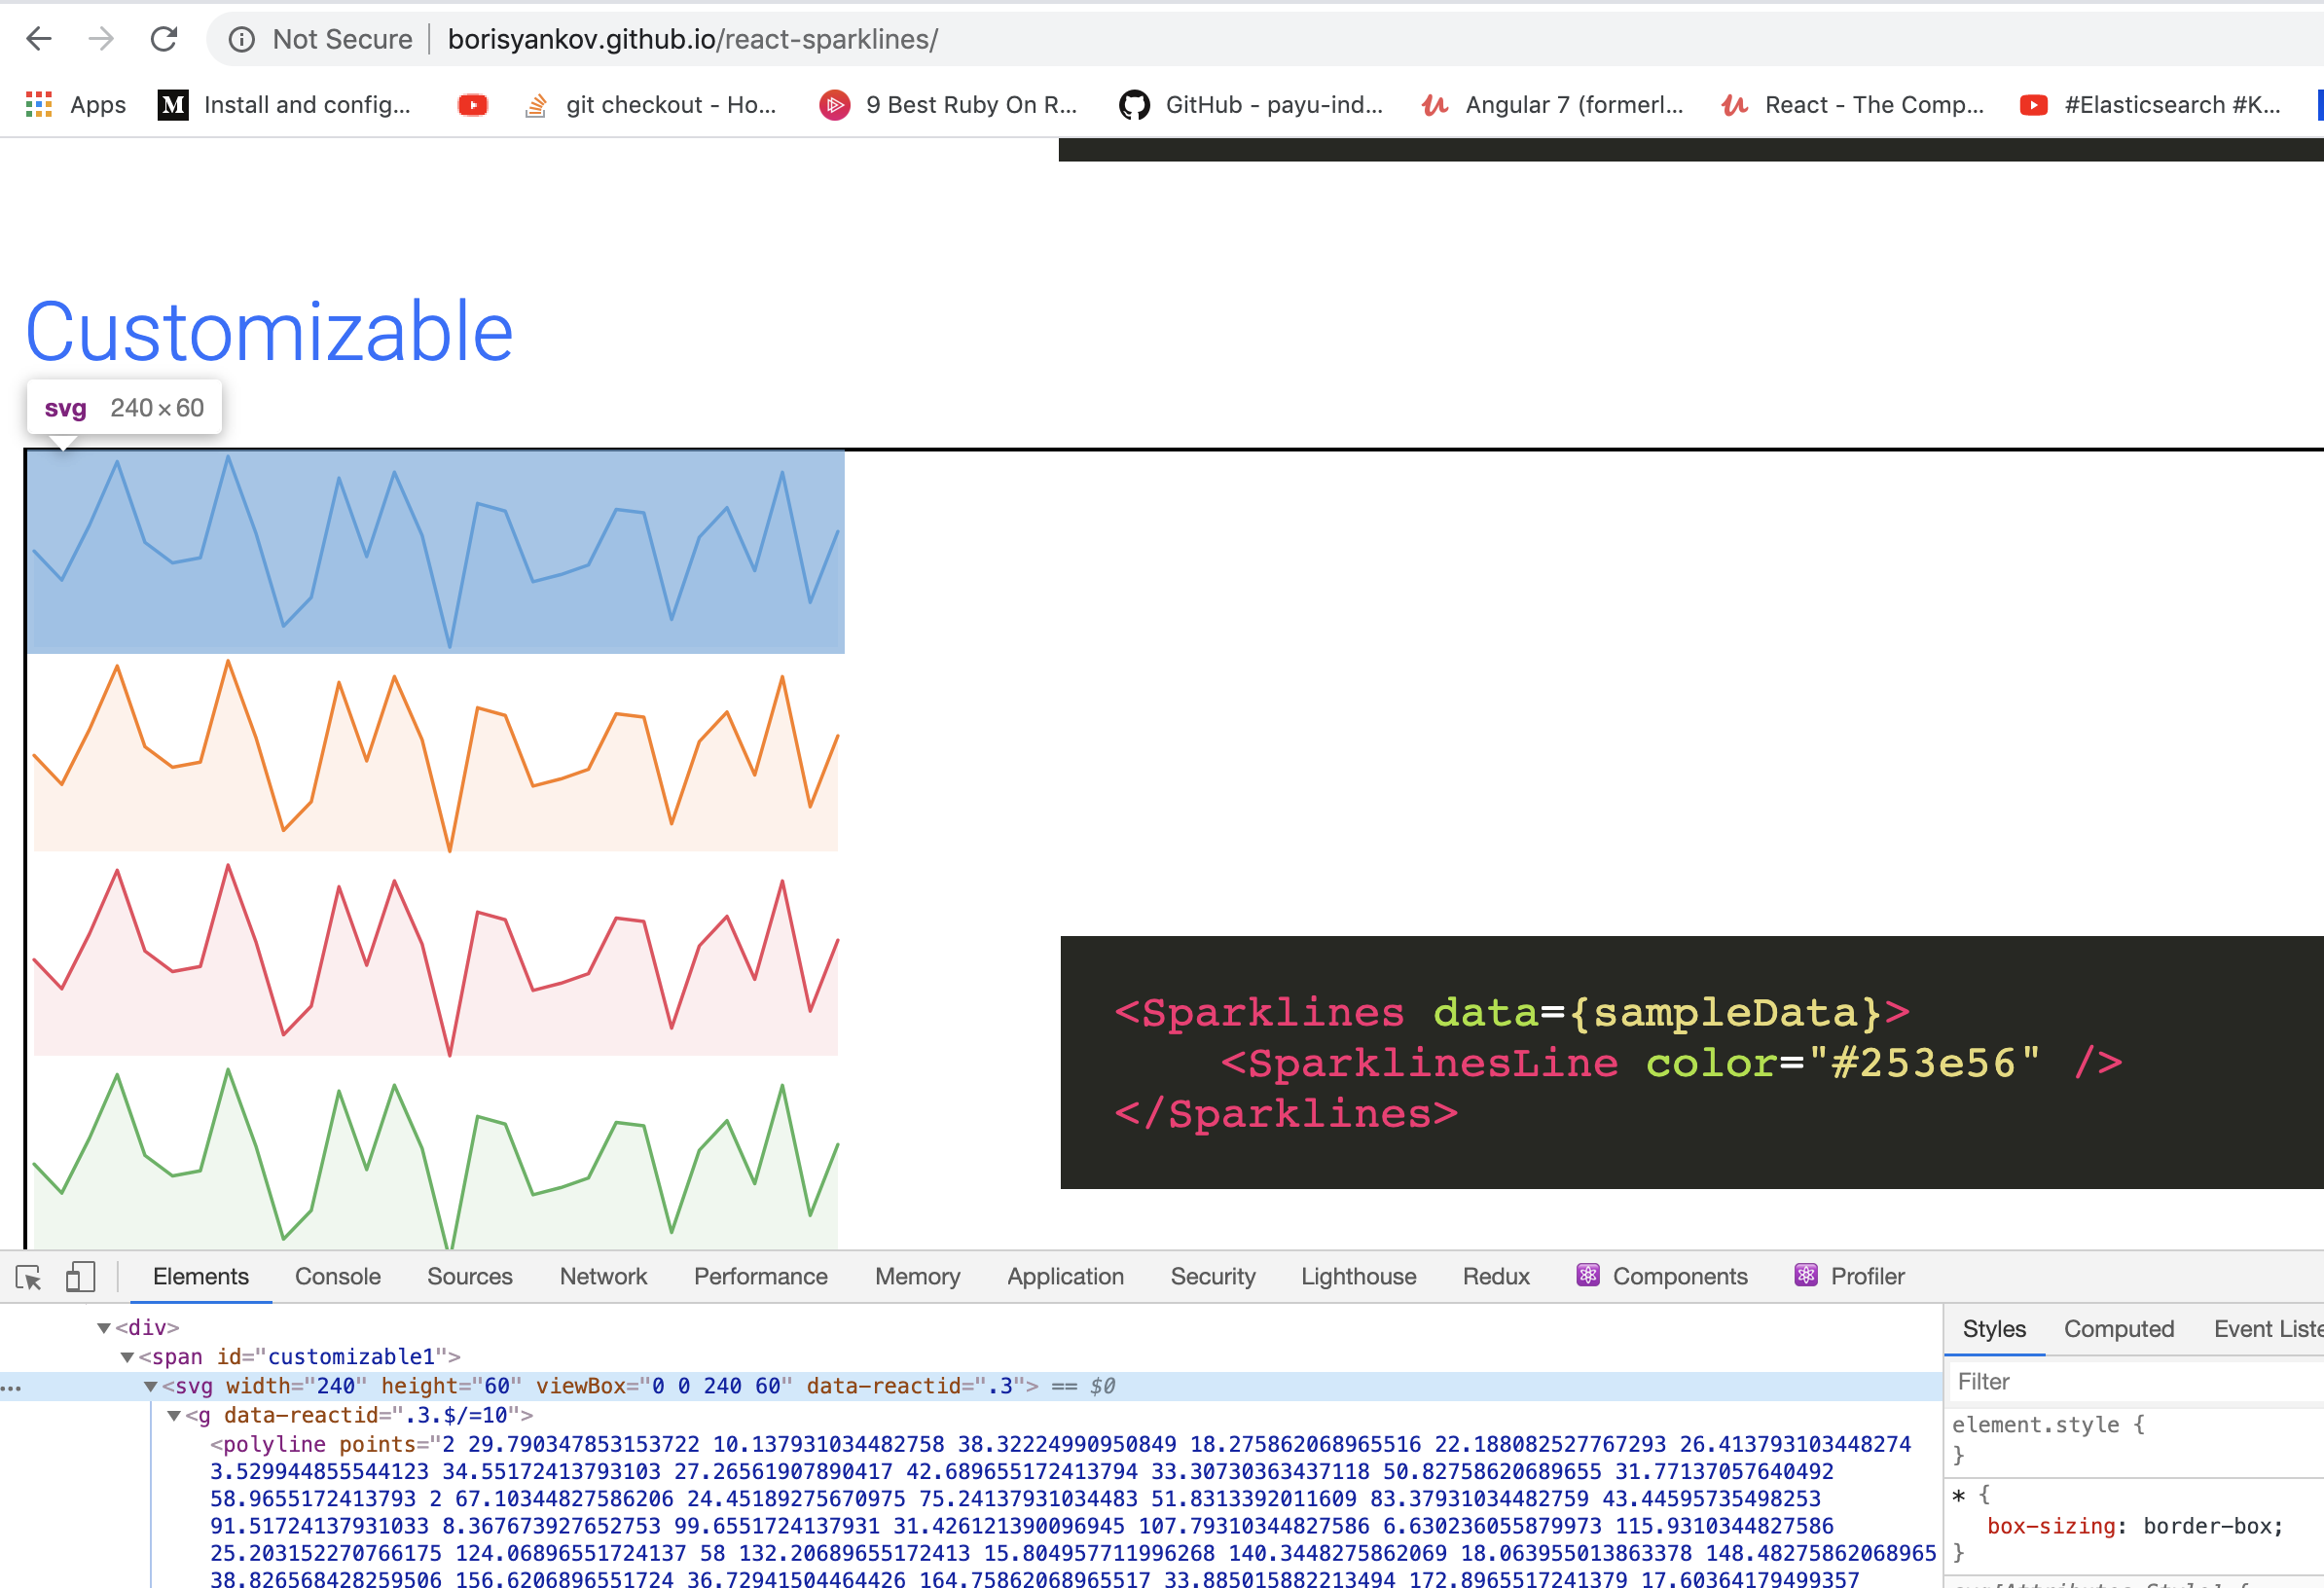
Task: Collapse the span customizable1 node
Action: (127, 1358)
